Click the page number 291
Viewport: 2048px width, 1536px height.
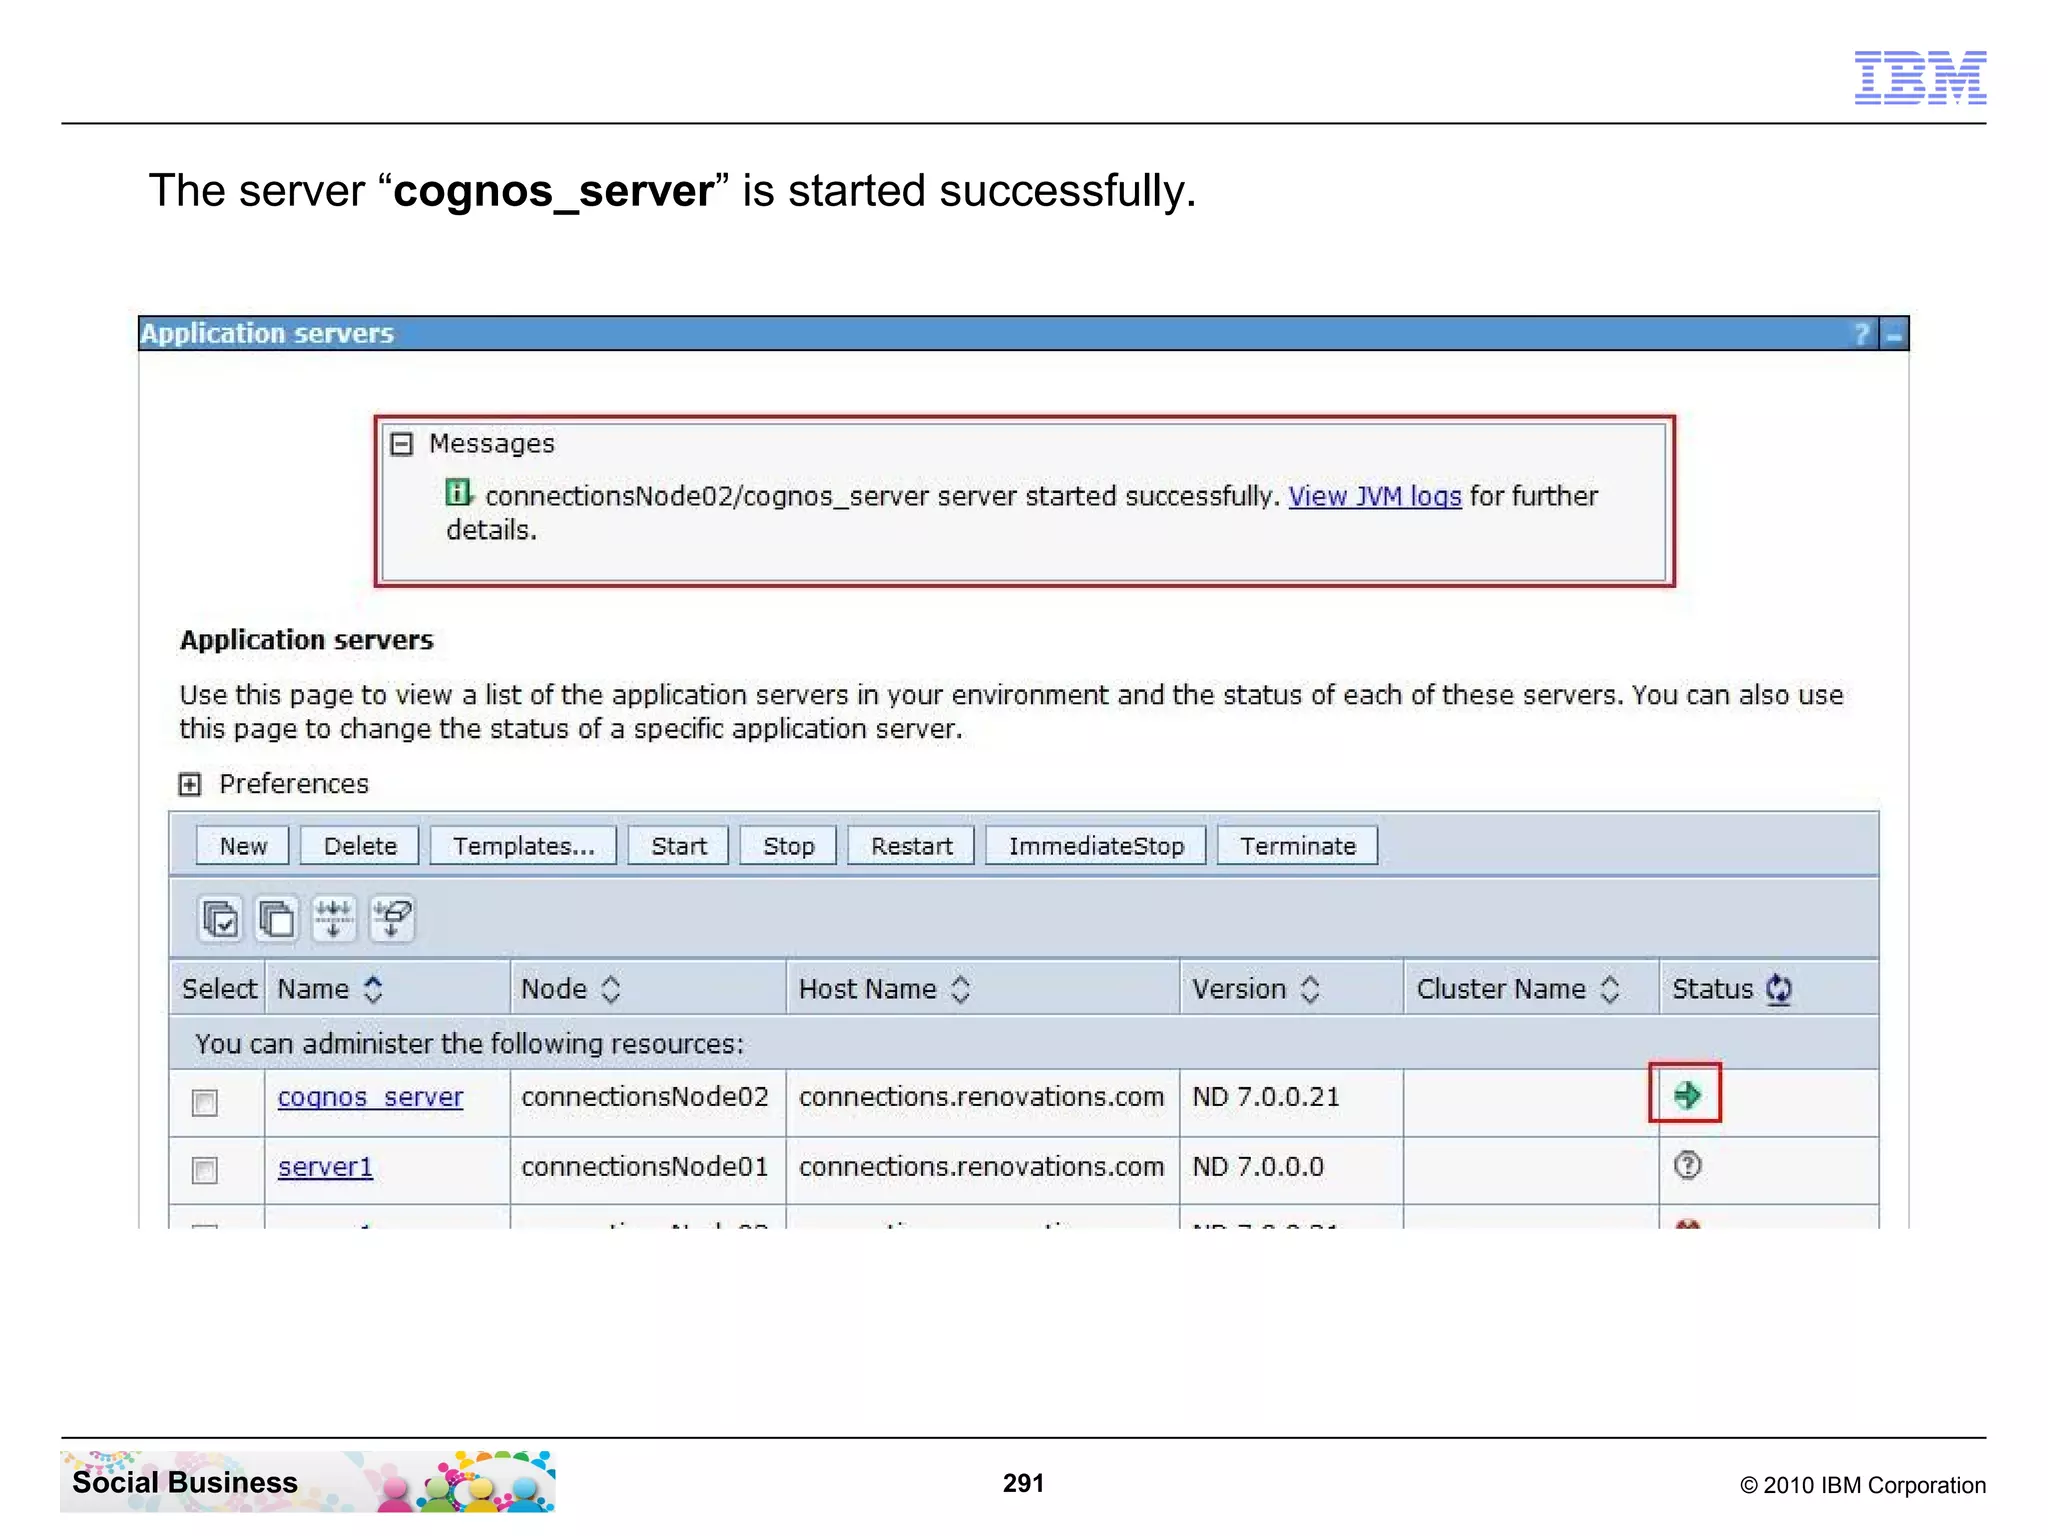1023,1483
